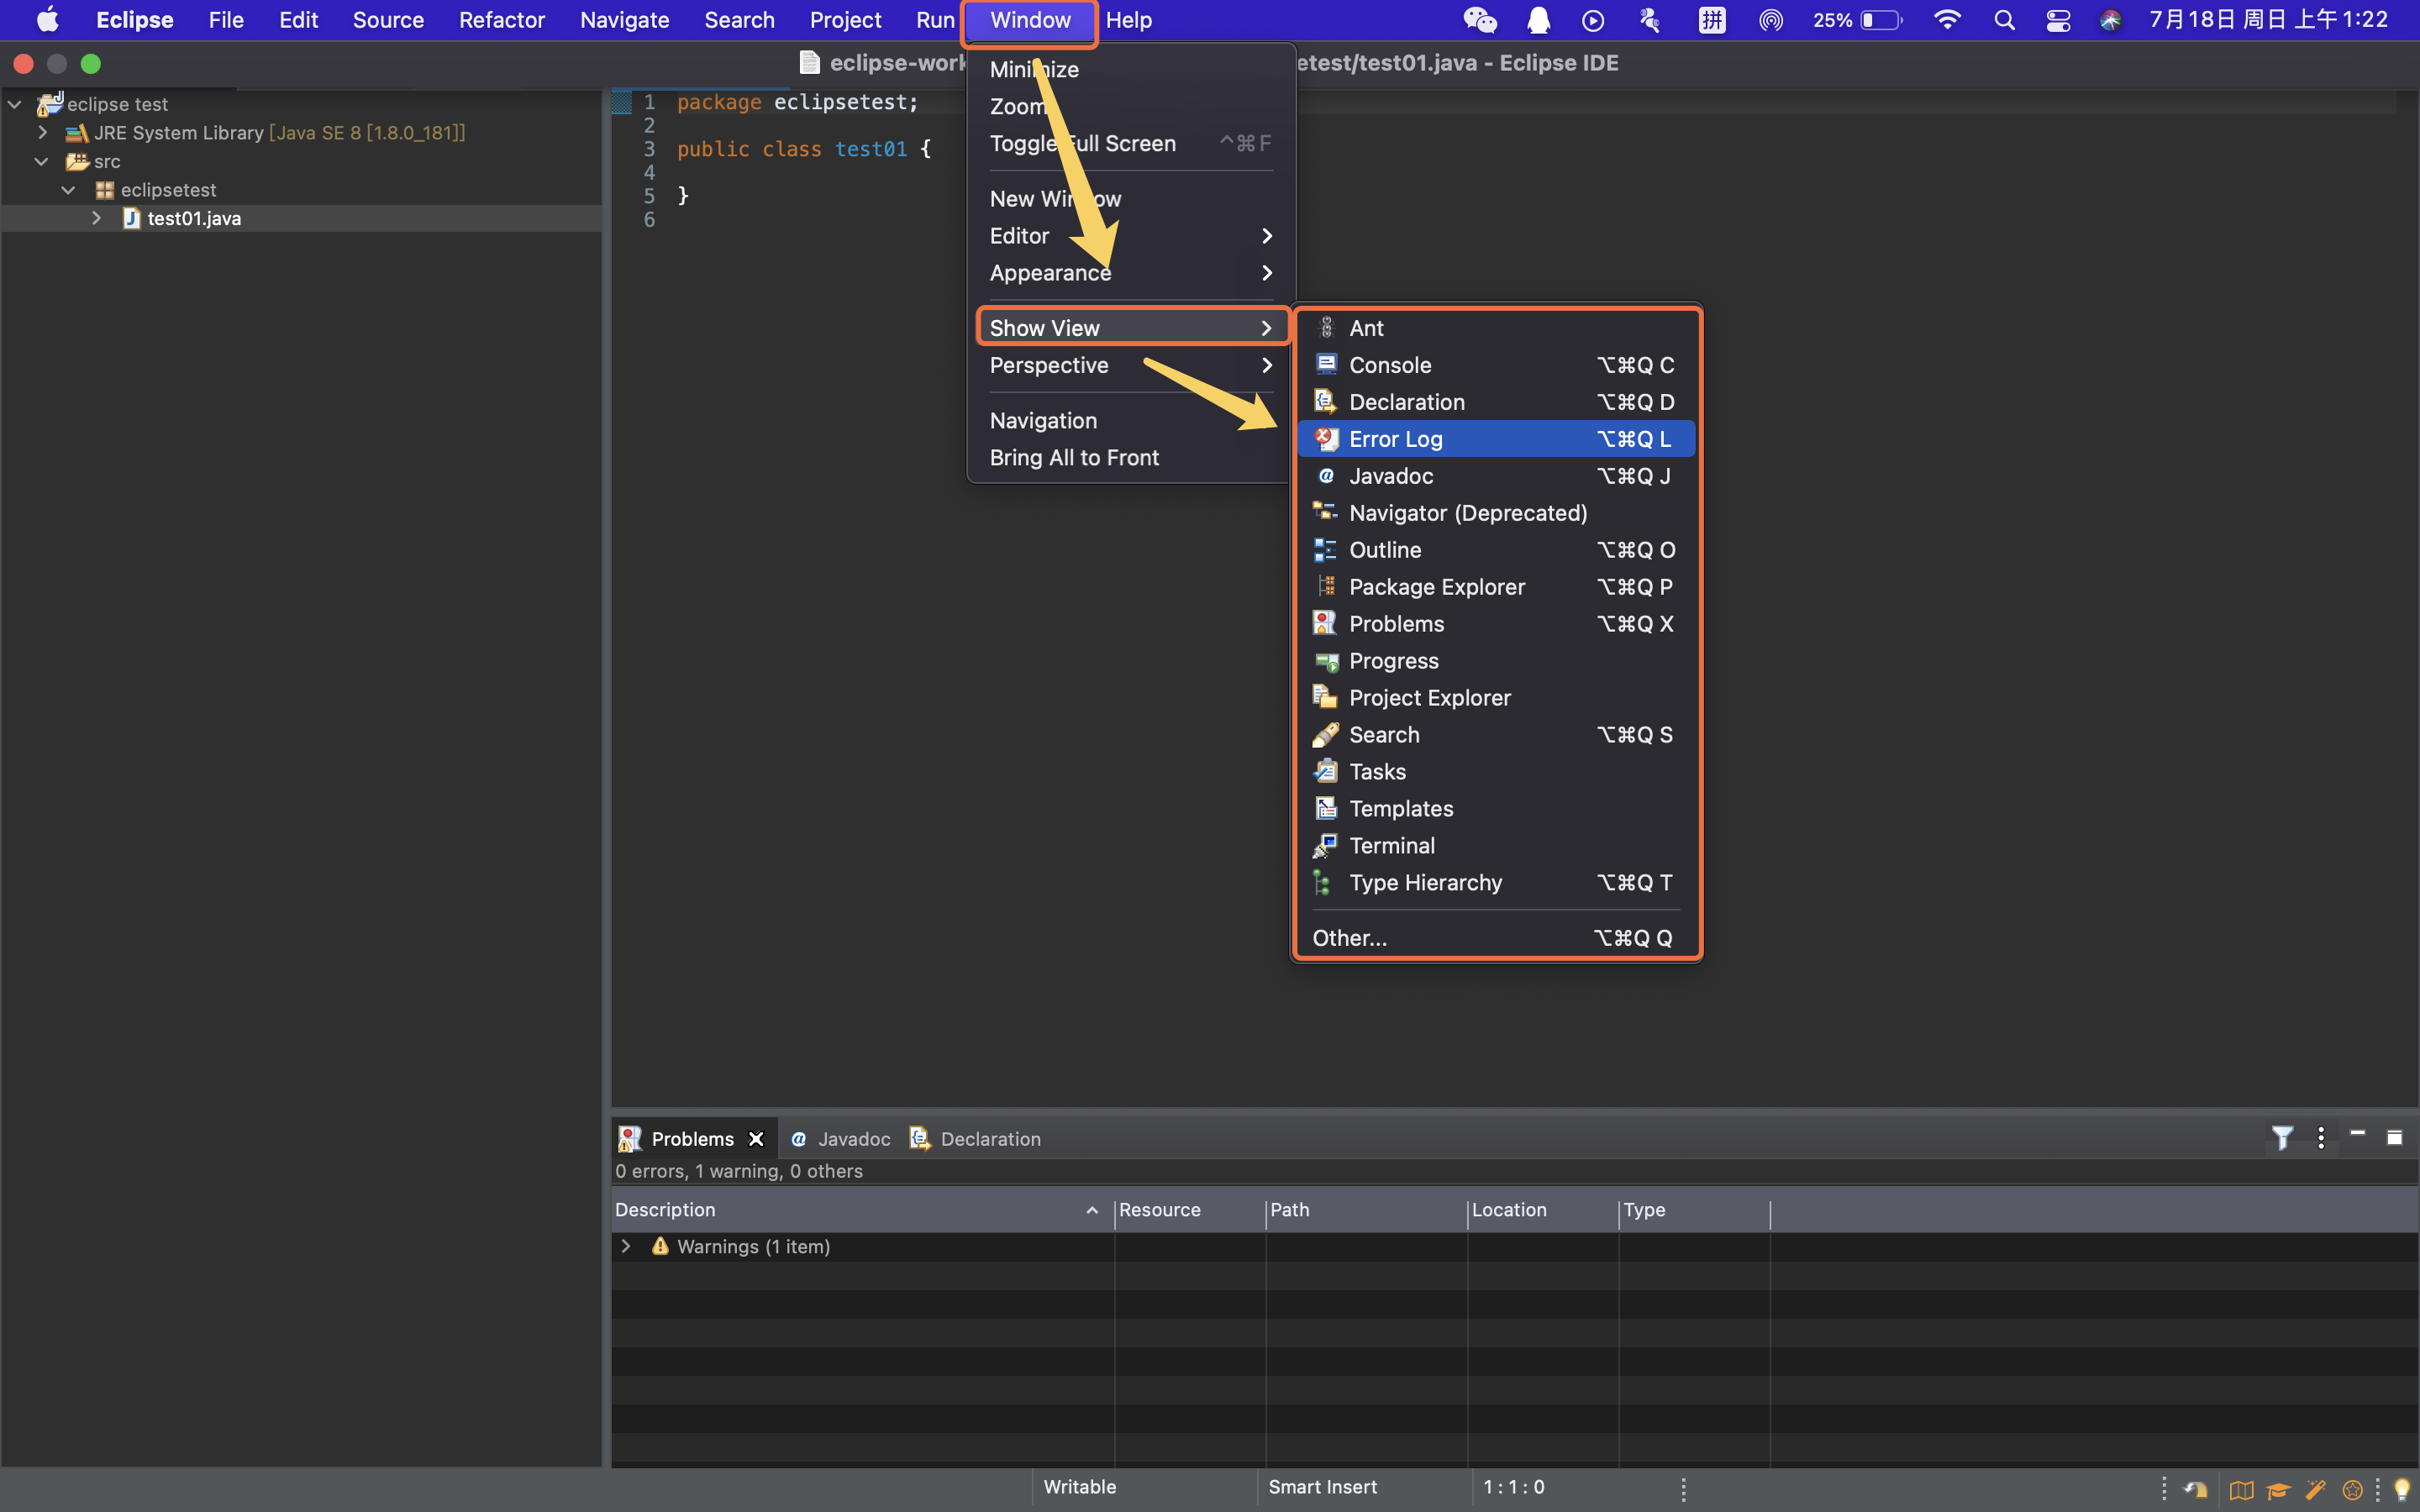This screenshot has width=2420, height=1512.
Task: Toggle Full Screen from Window menu
Action: click(x=1082, y=143)
